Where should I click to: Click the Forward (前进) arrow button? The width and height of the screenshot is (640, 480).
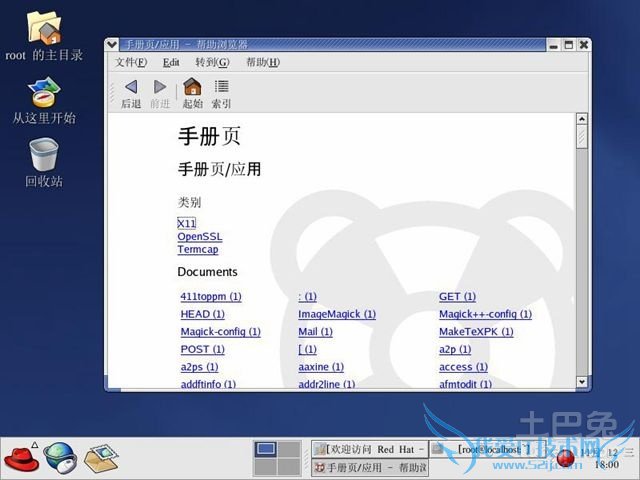click(160, 94)
